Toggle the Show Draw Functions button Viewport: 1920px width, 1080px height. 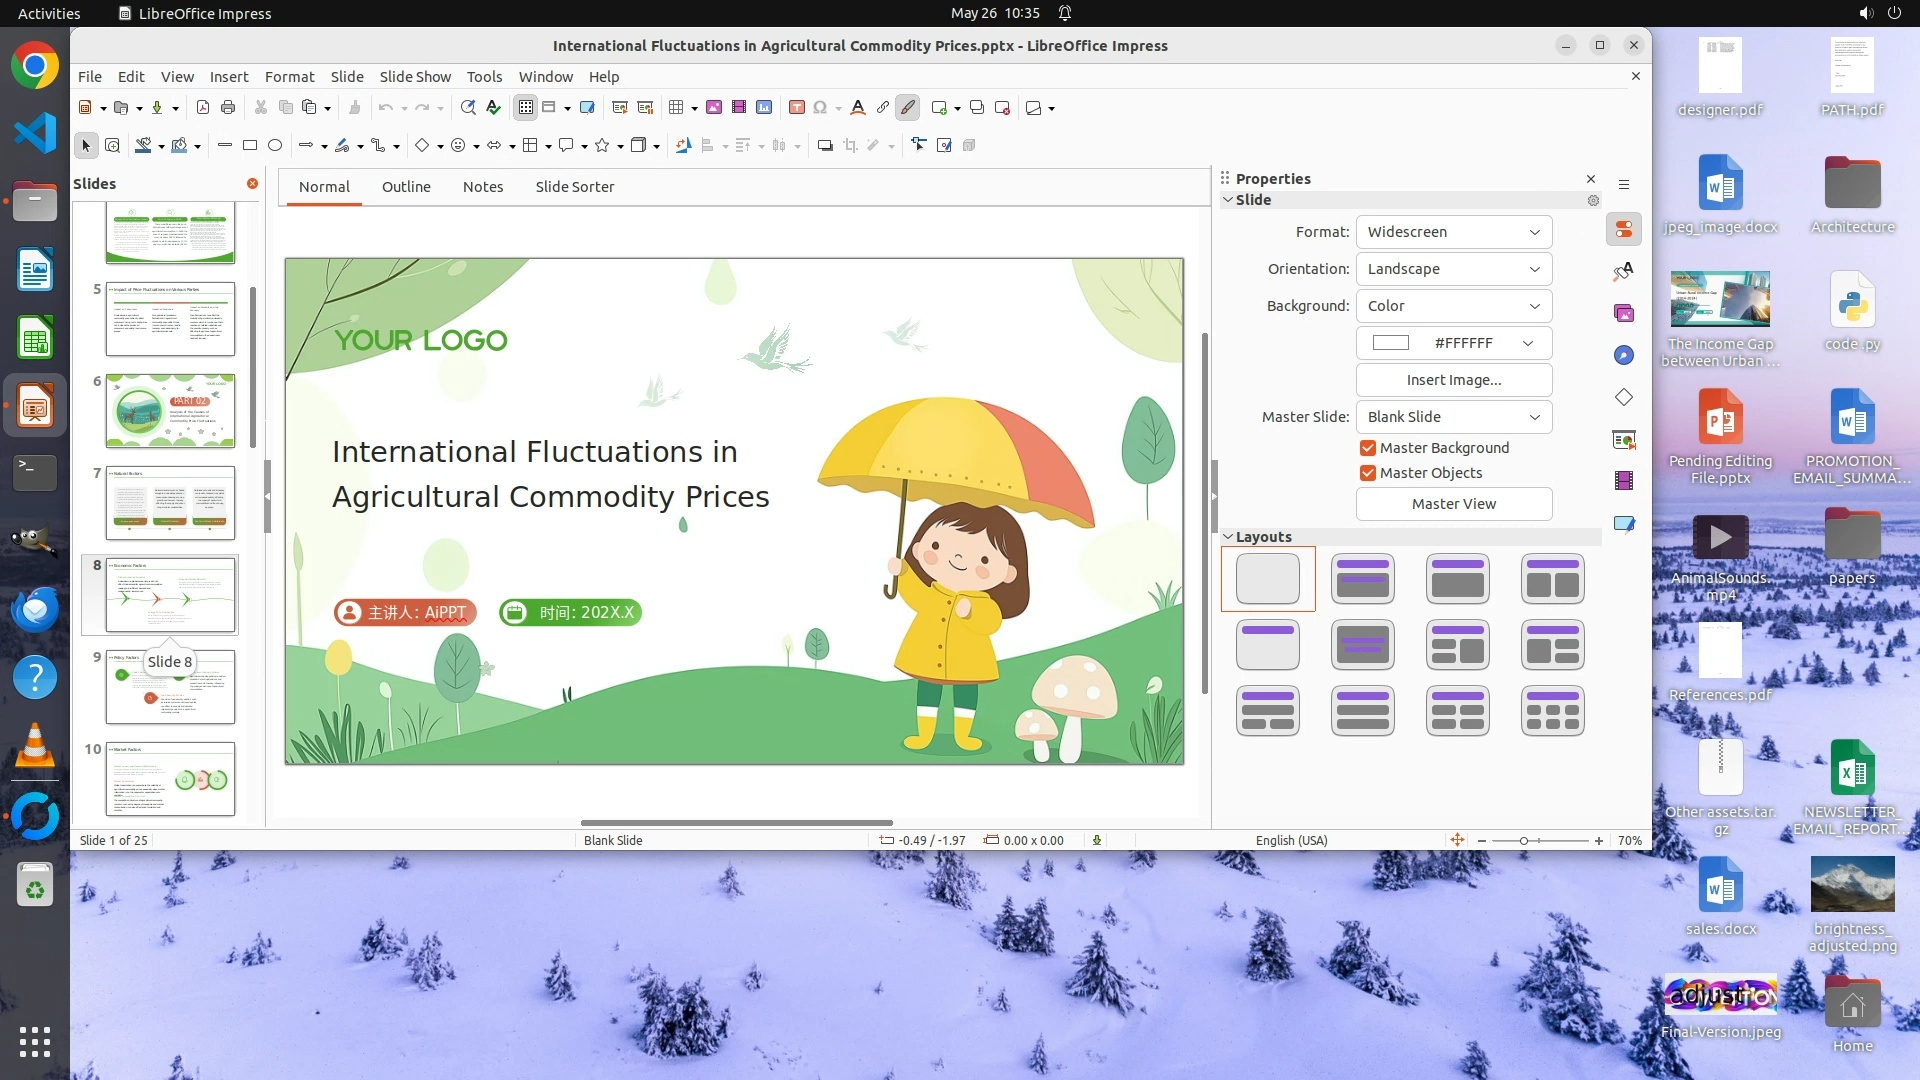[907, 107]
